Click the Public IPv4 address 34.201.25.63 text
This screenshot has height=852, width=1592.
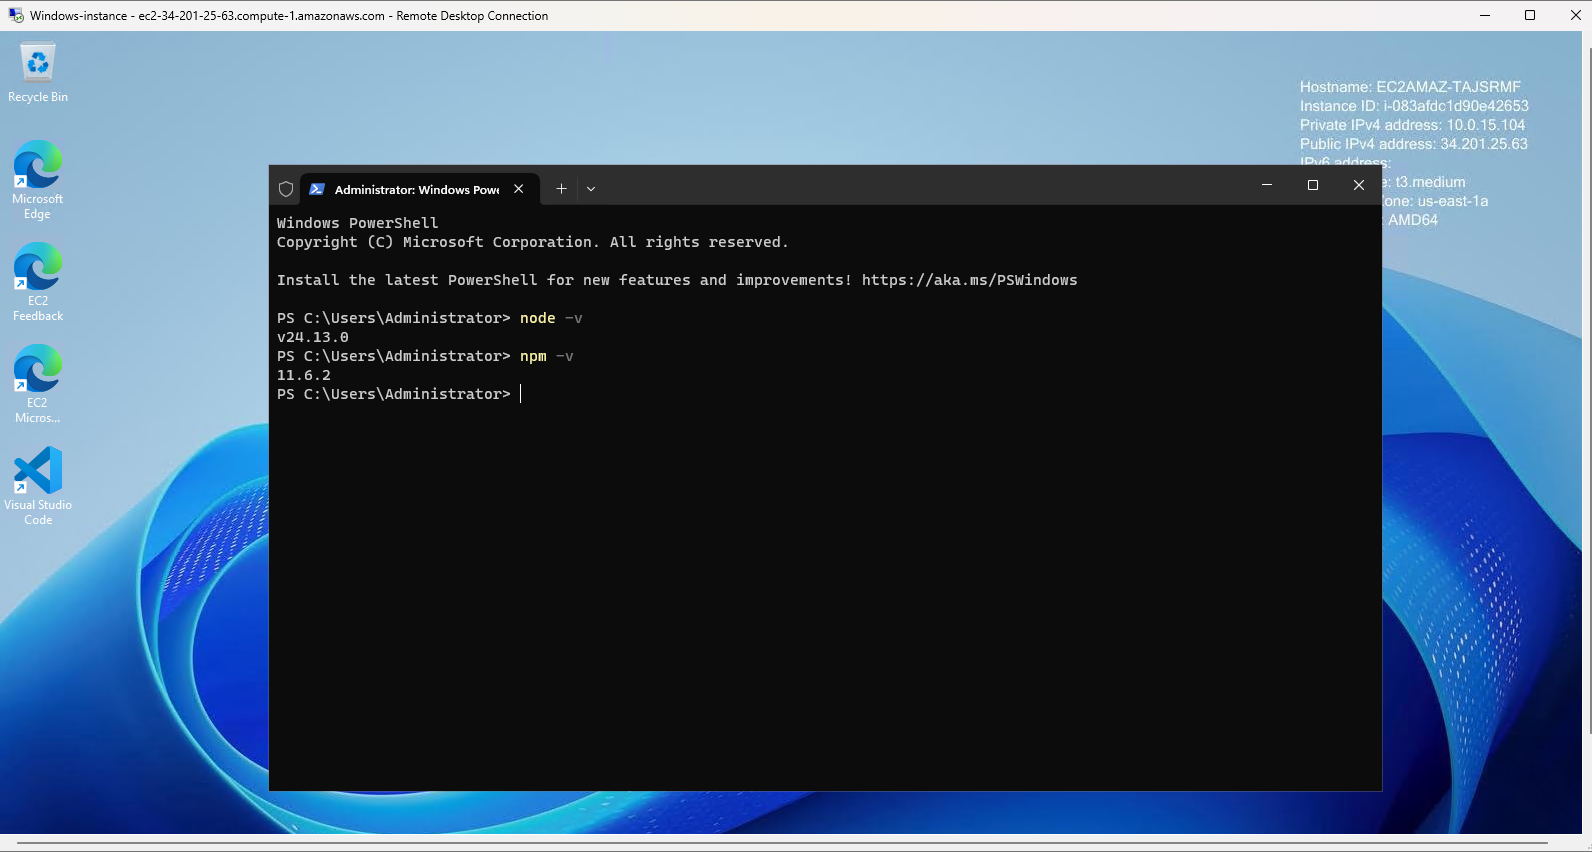tap(1414, 144)
